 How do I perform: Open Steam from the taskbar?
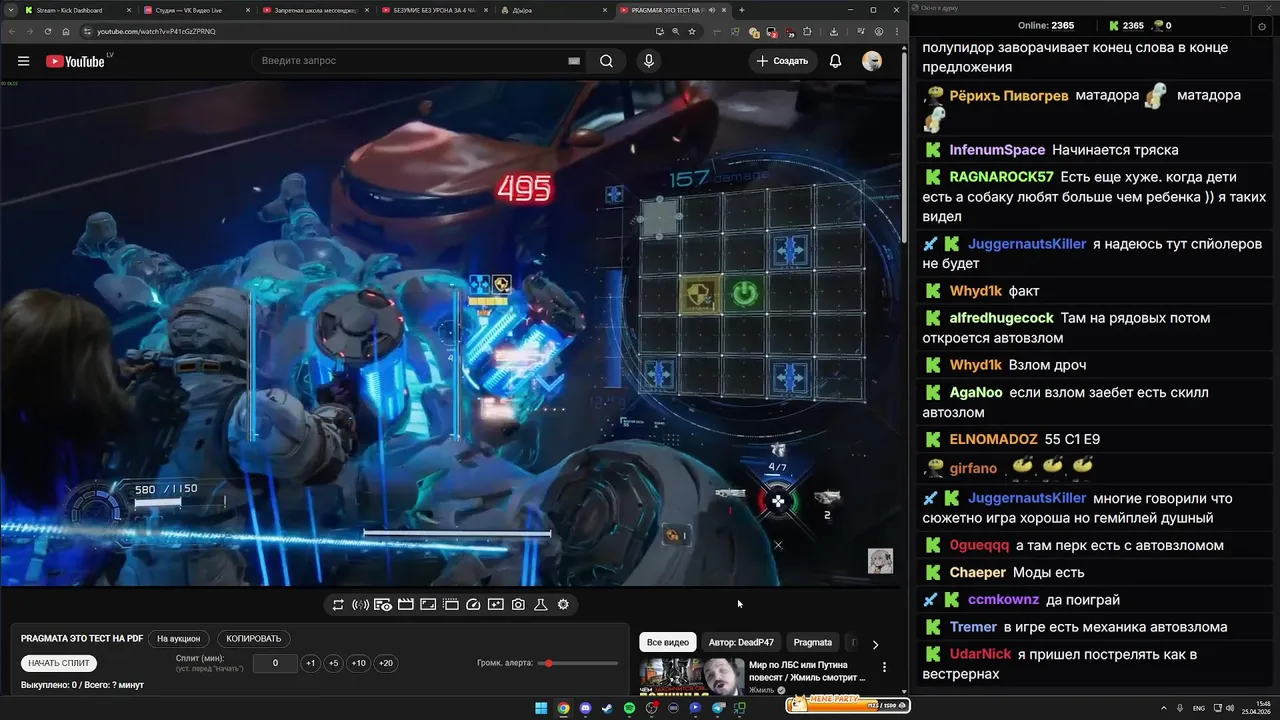(x=607, y=708)
